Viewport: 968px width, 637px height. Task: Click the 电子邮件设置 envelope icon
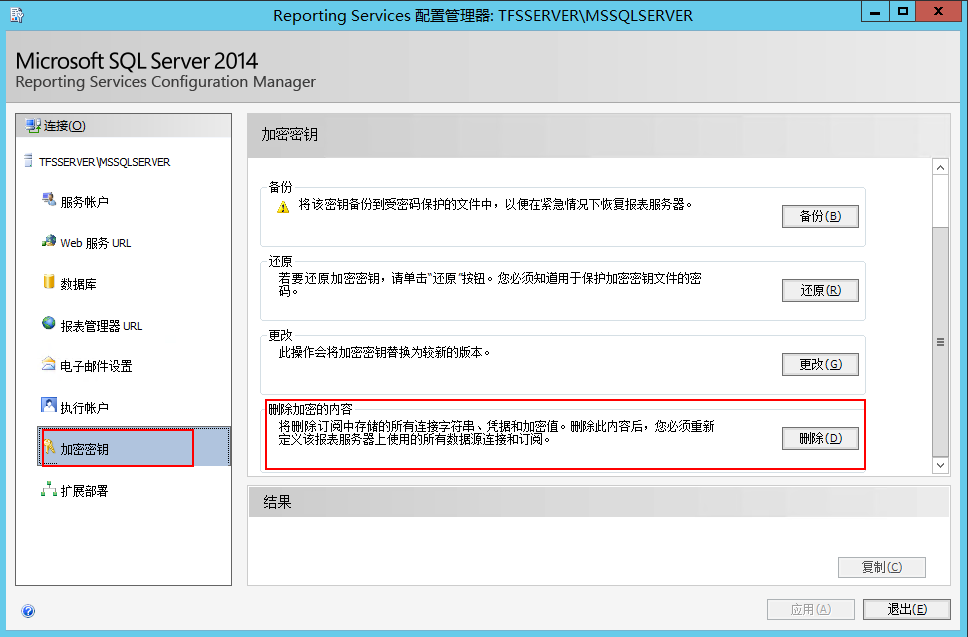tap(49, 364)
